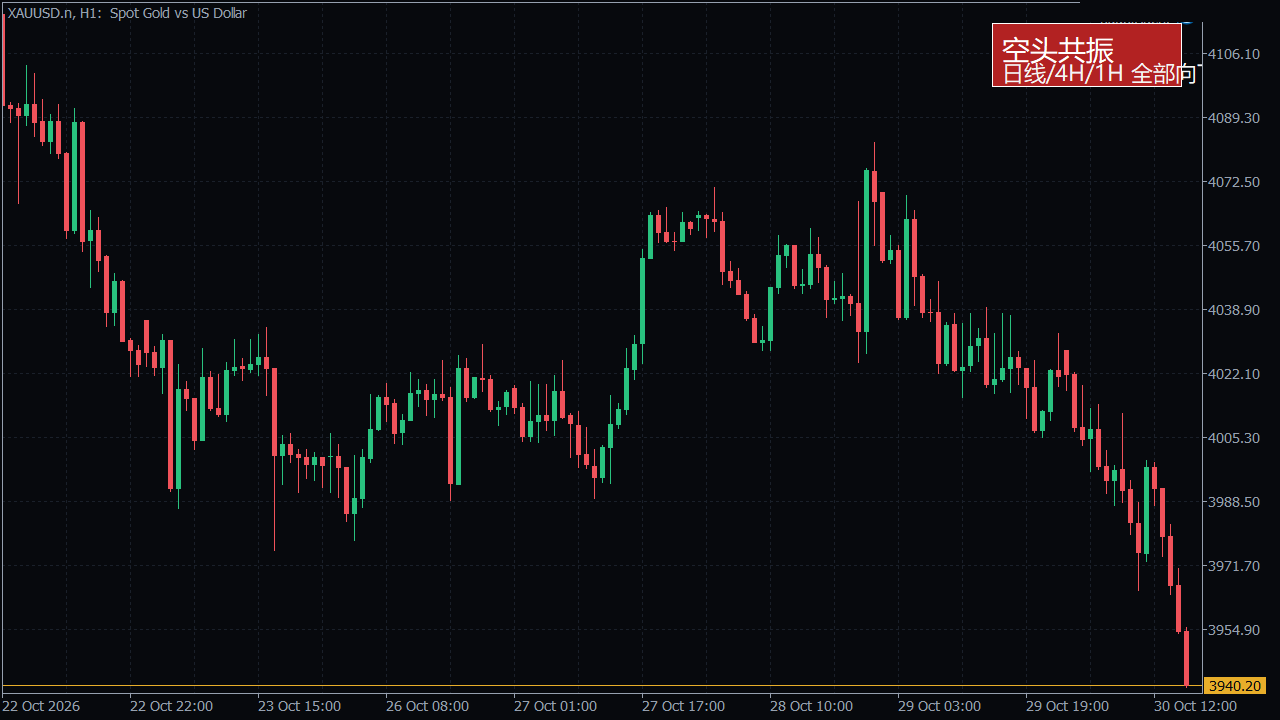Click the 3954.90 price axis label
Viewport: 1280px width, 720px height.
click(1235, 630)
